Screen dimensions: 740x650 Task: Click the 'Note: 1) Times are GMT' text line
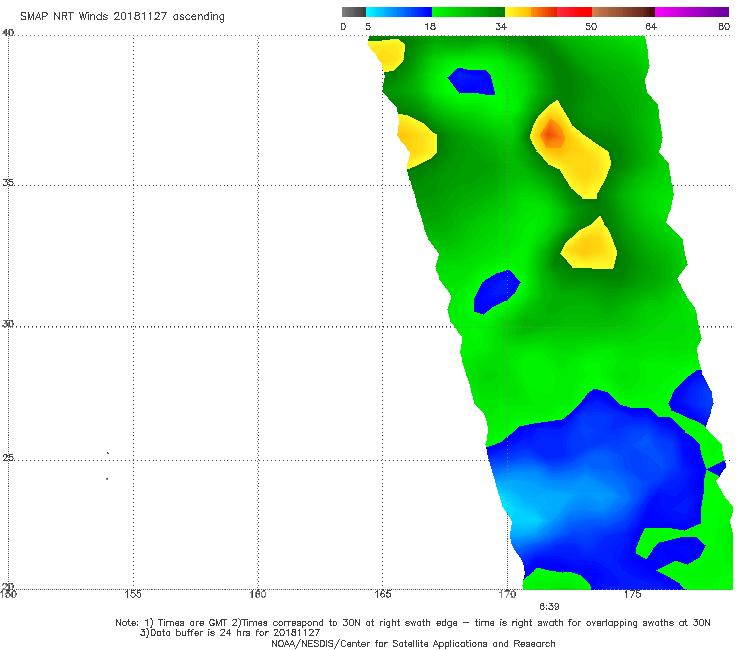coord(412,623)
